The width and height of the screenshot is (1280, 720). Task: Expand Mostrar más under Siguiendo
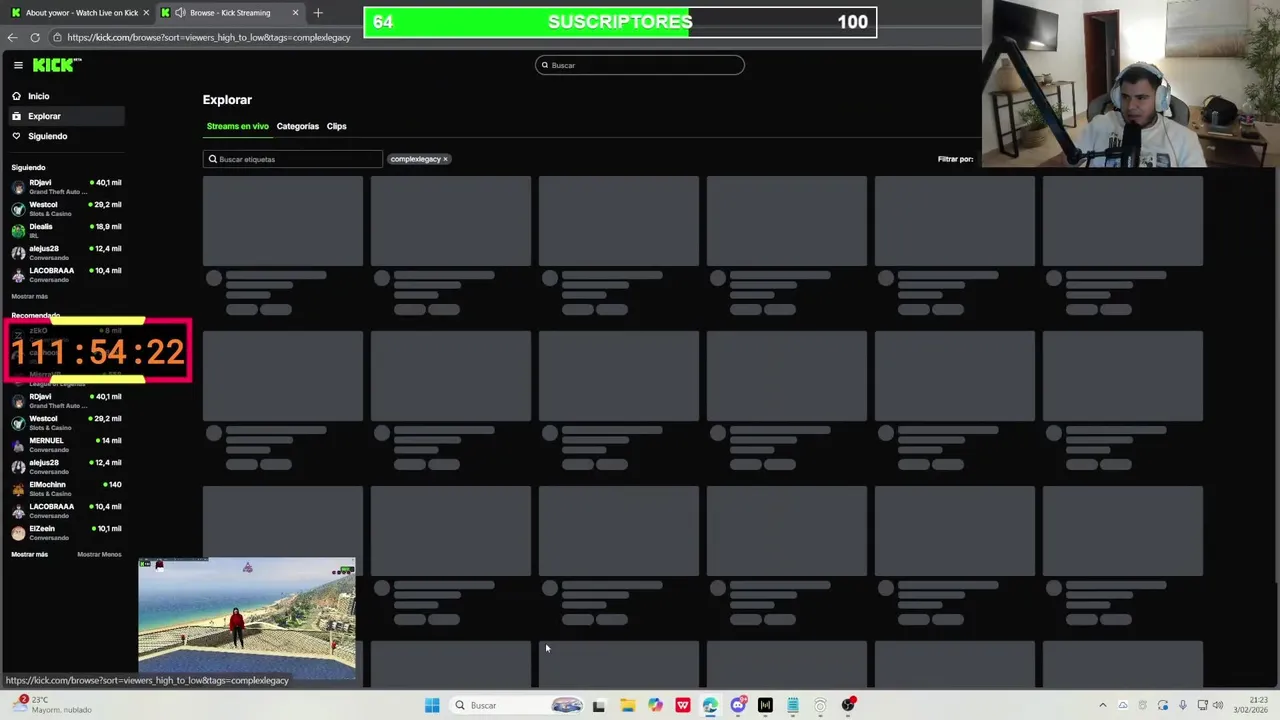(x=29, y=296)
